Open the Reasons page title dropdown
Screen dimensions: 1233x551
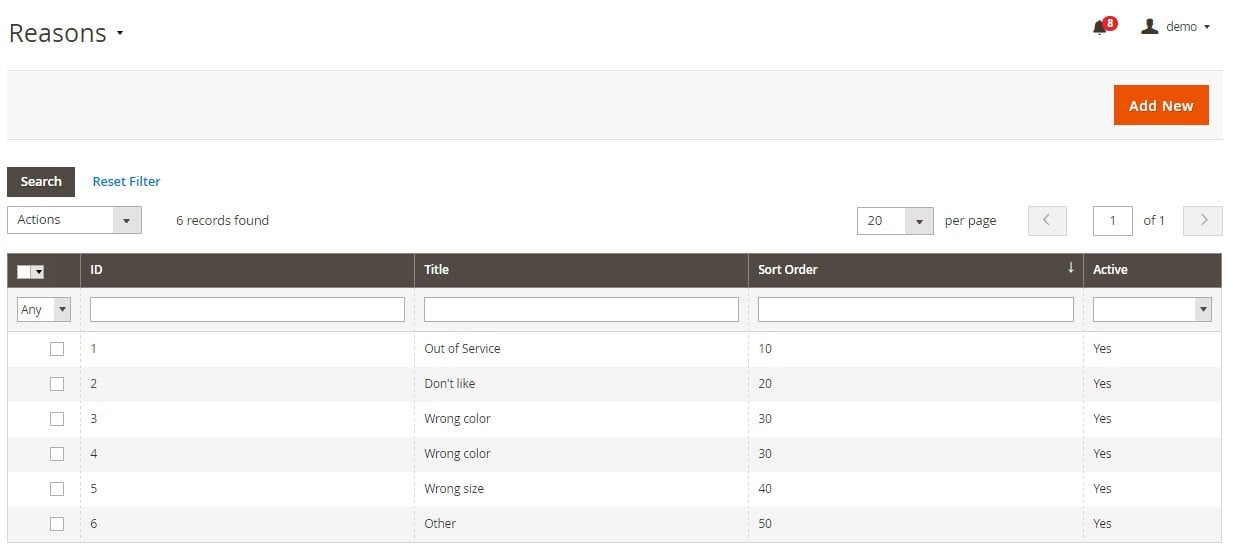coord(120,33)
